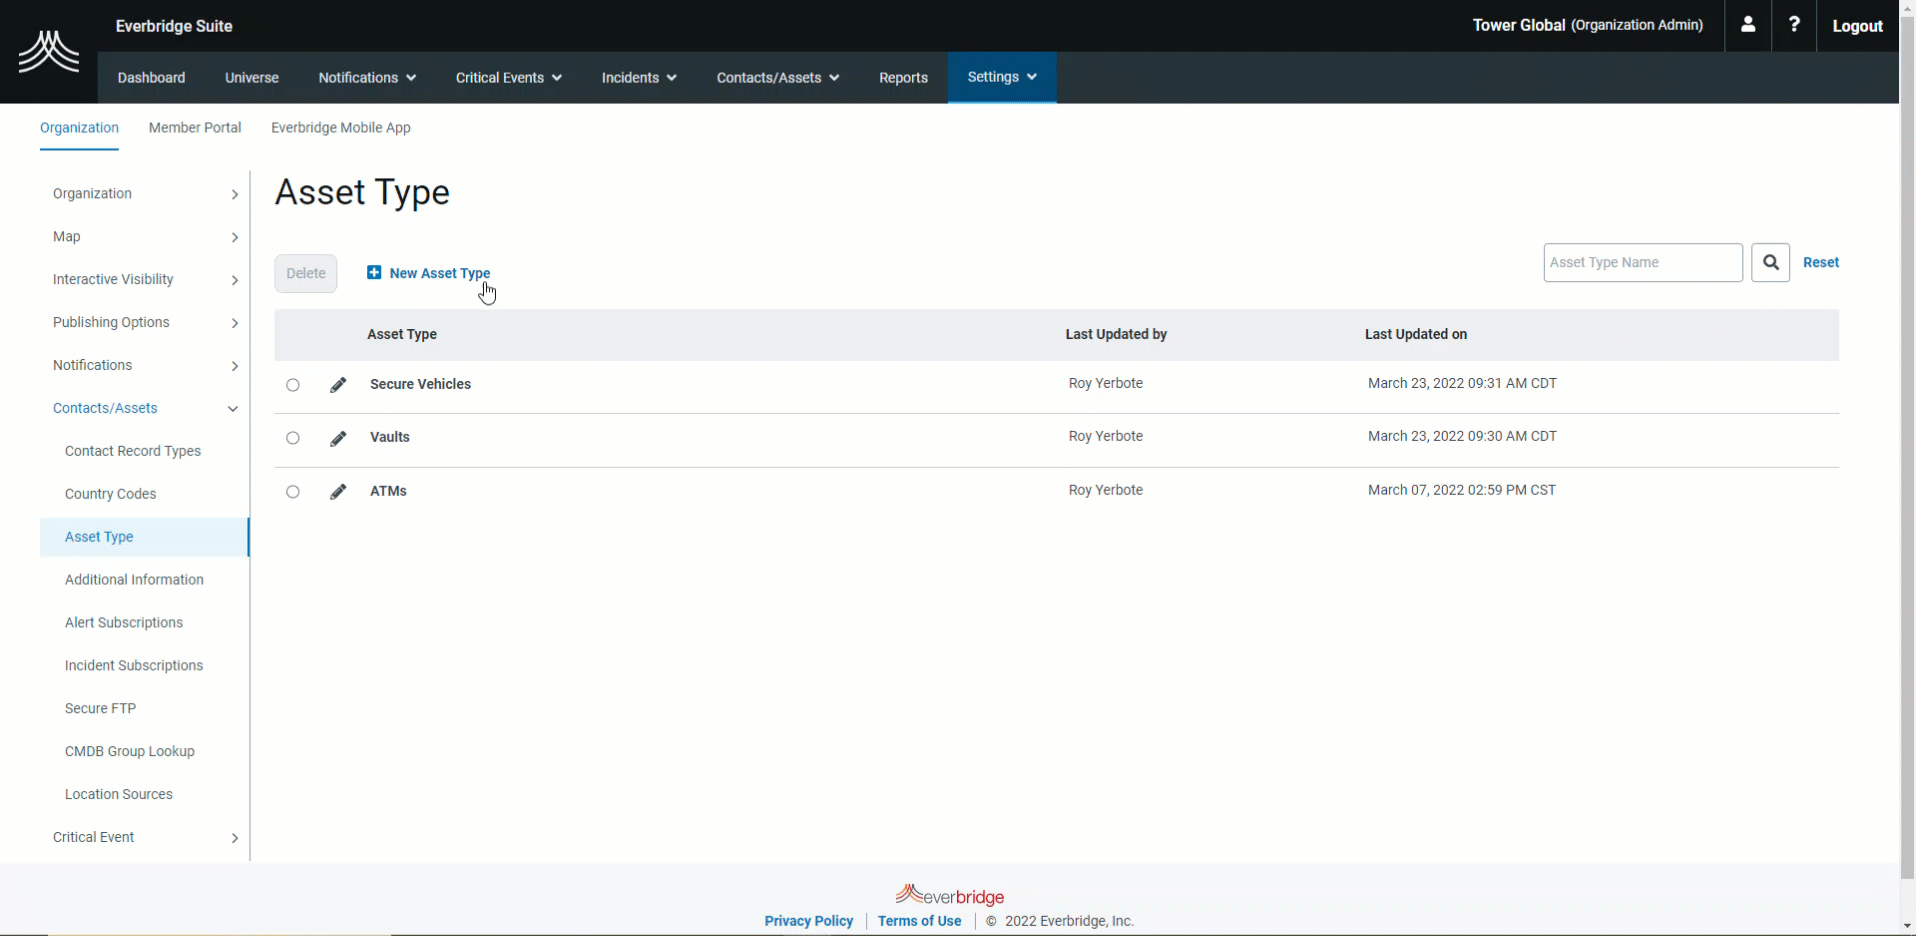
Task: Click the Secure Vehicles asset name
Action: pyautogui.click(x=420, y=384)
